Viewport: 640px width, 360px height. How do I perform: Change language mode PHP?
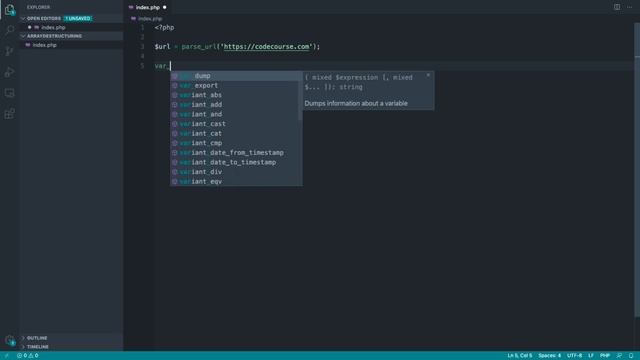point(605,356)
